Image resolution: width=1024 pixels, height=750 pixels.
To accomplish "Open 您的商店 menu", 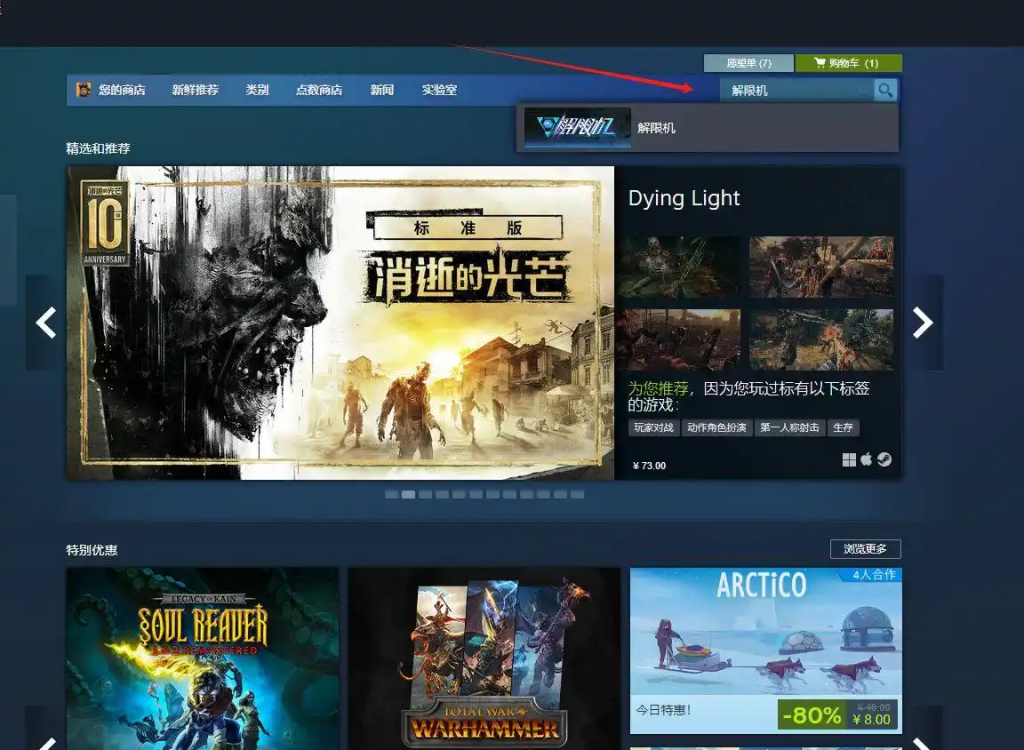I will (x=121, y=90).
